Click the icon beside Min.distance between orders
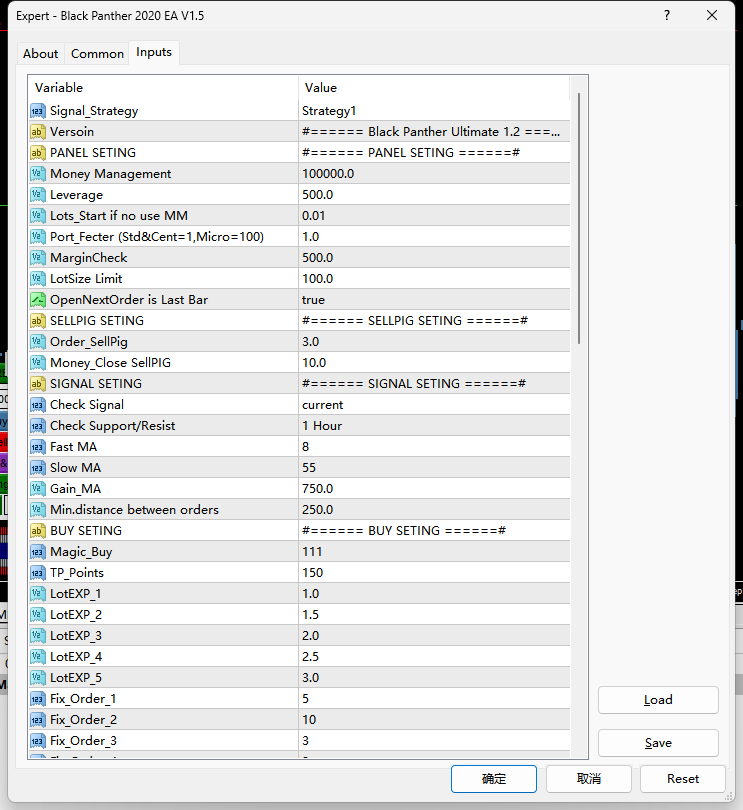Image resolution: width=743 pixels, height=810 pixels. (37, 510)
